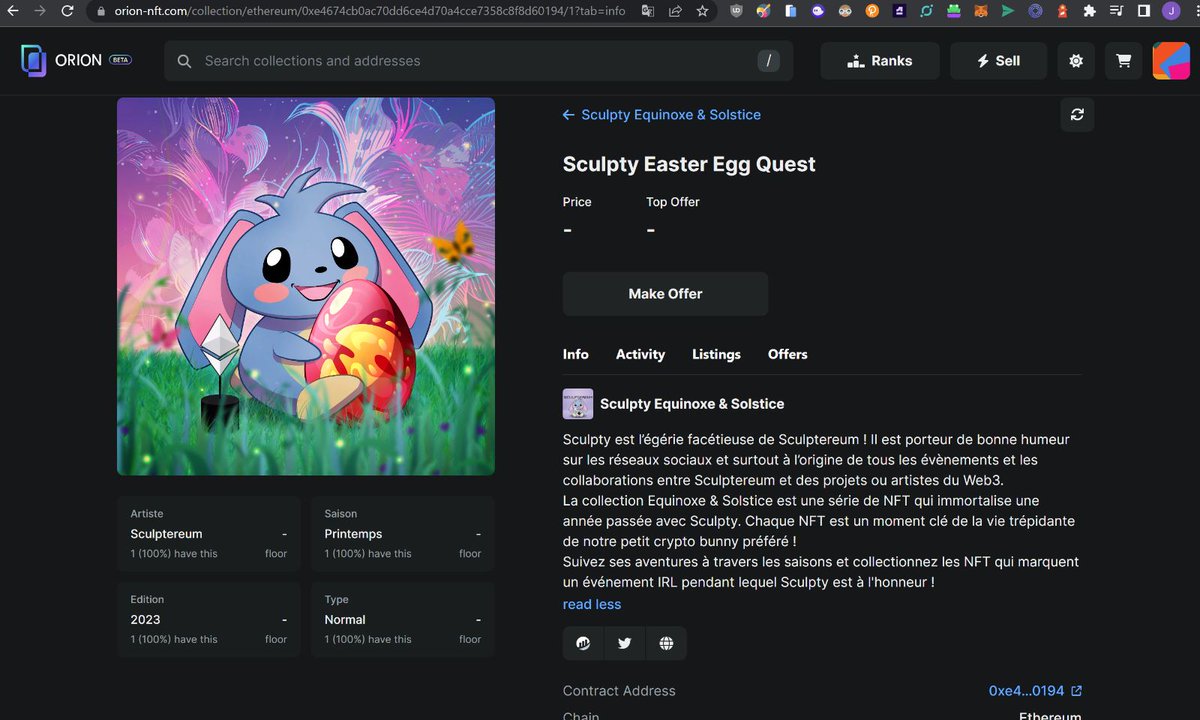Open the MetaMask fox extension
This screenshot has width=1200, height=720.
[981, 11]
